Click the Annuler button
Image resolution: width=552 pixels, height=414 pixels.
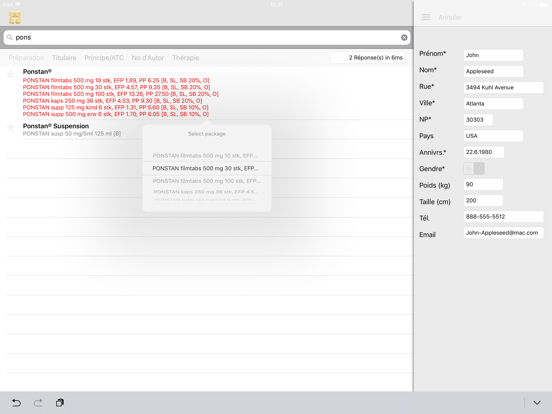point(450,17)
